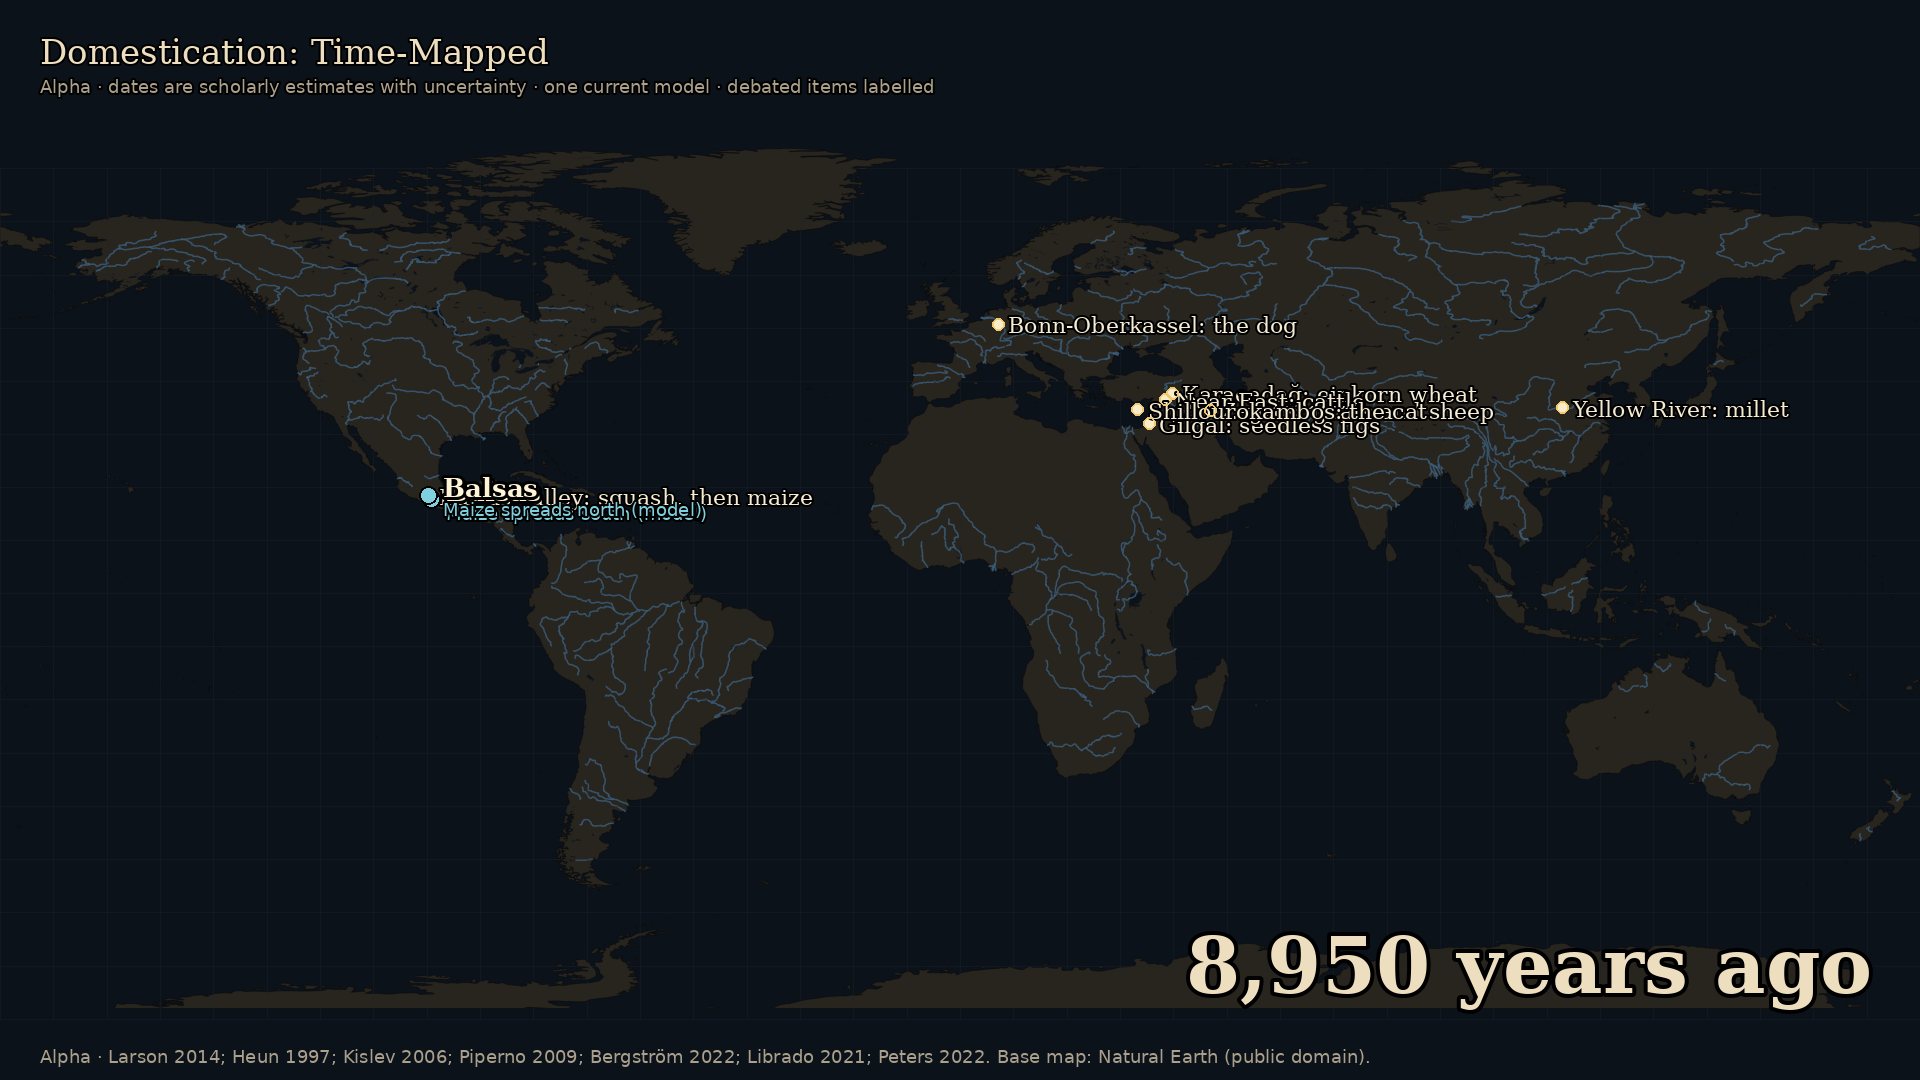Image resolution: width=1920 pixels, height=1080 pixels.
Task: Click the '8,950 years ago' time counter
Action: pos(1528,968)
